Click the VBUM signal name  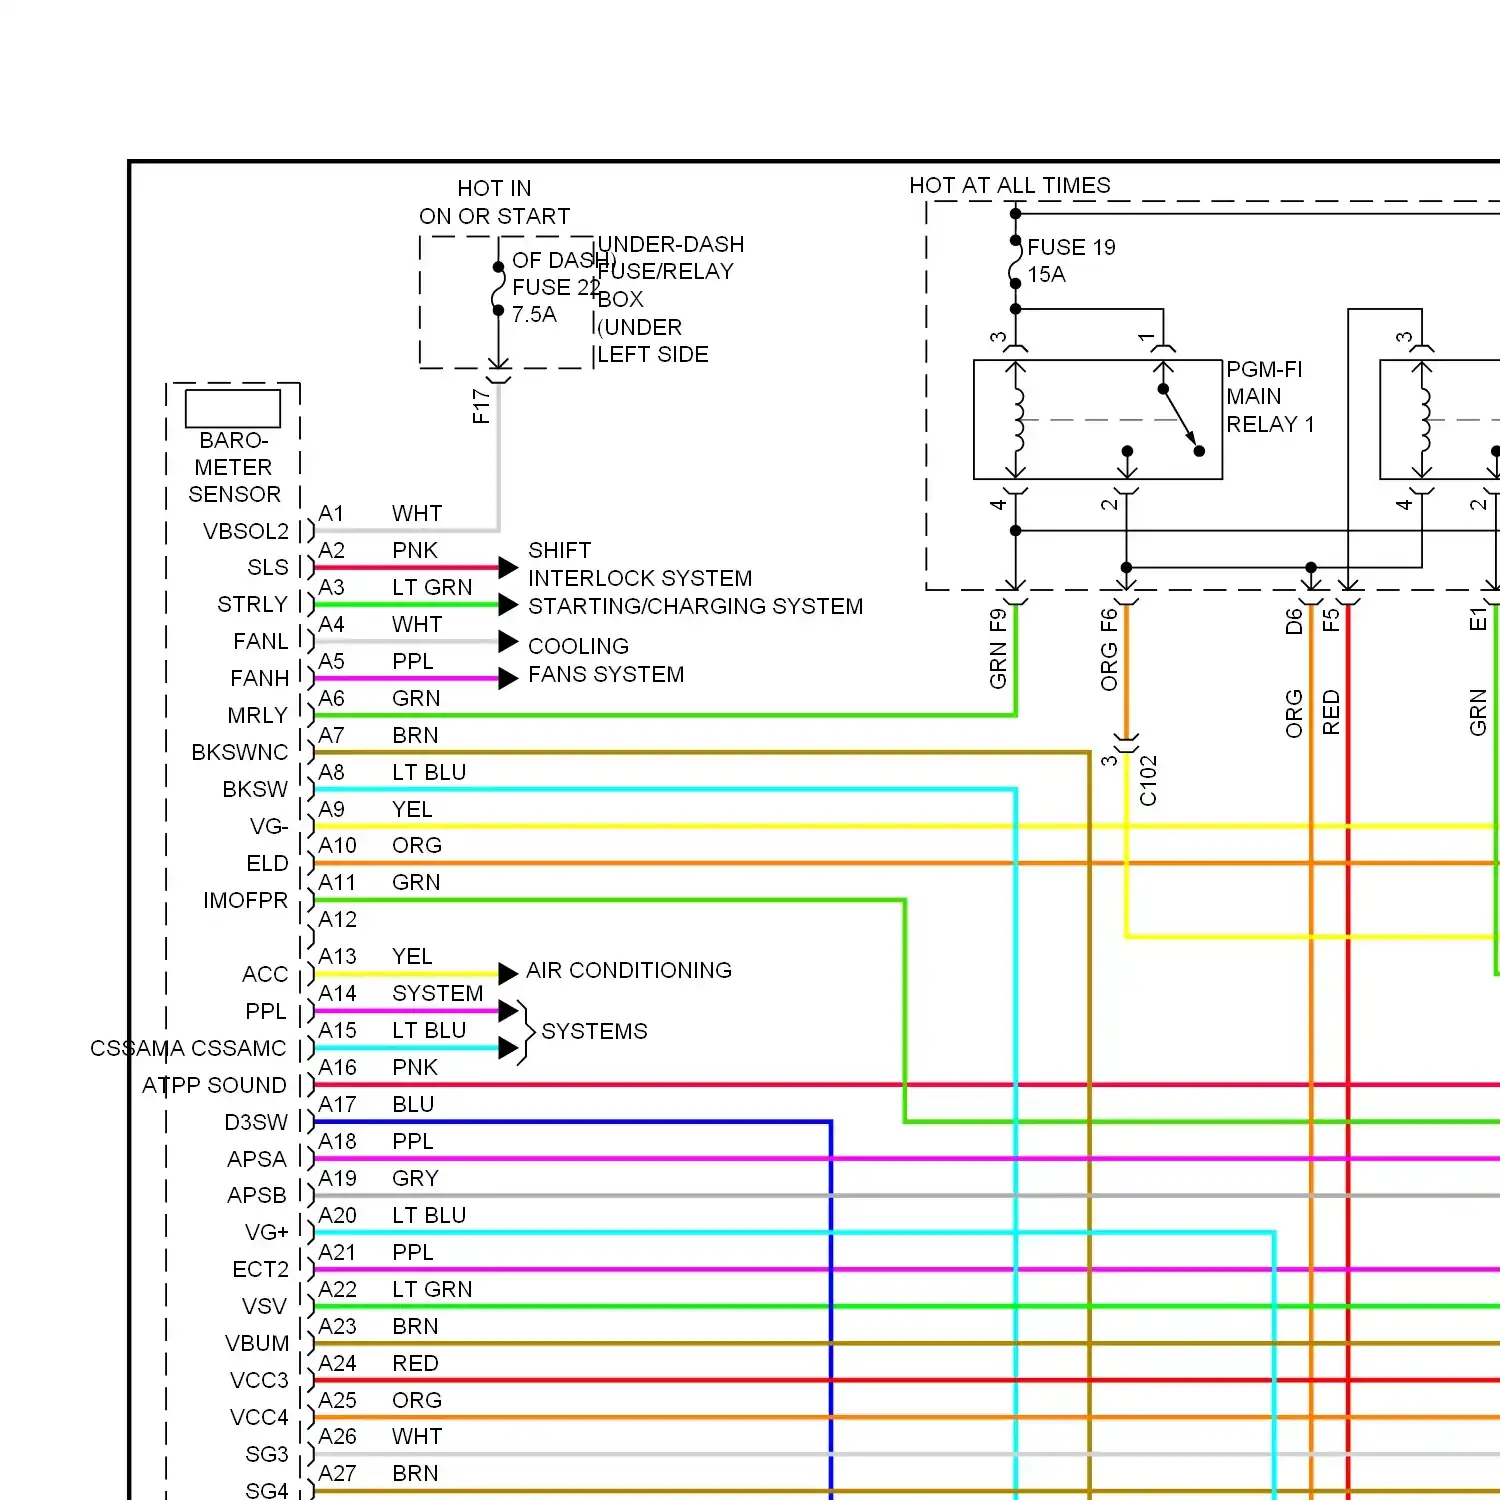coord(257,1343)
